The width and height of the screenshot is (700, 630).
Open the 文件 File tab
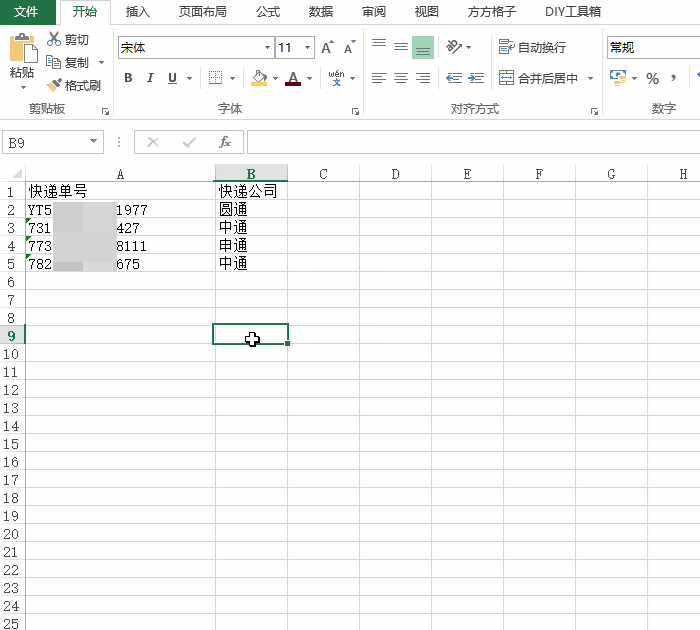[x=26, y=12]
